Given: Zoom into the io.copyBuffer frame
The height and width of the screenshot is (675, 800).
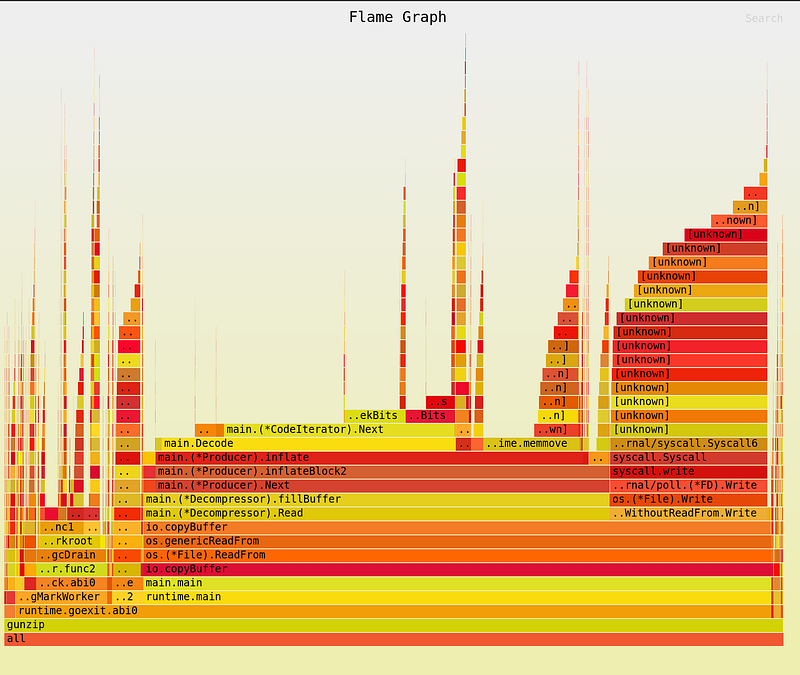Looking at the screenshot, I should coord(300,527).
